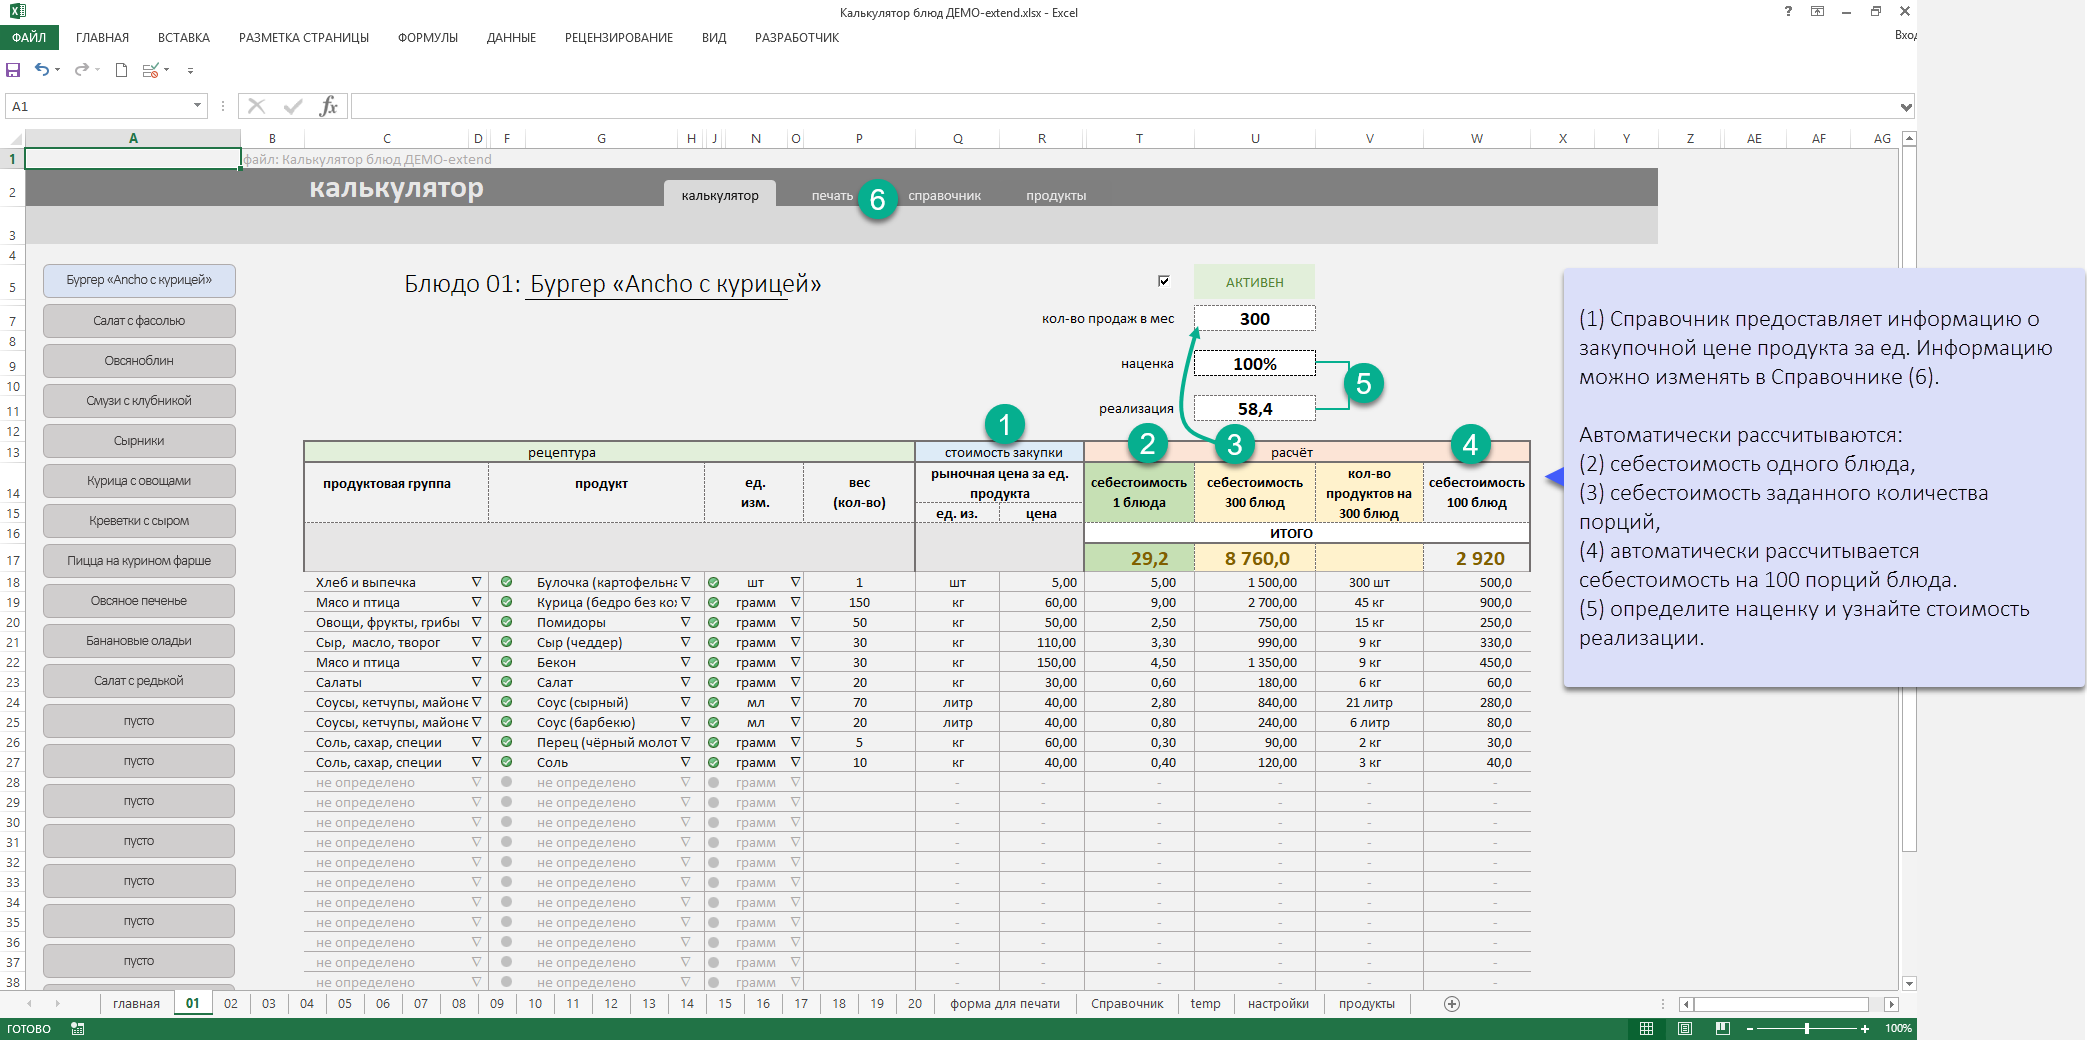The width and height of the screenshot is (2087, 1040).
Task: Click the Банановые оладьи button
Action: (139, 641)
